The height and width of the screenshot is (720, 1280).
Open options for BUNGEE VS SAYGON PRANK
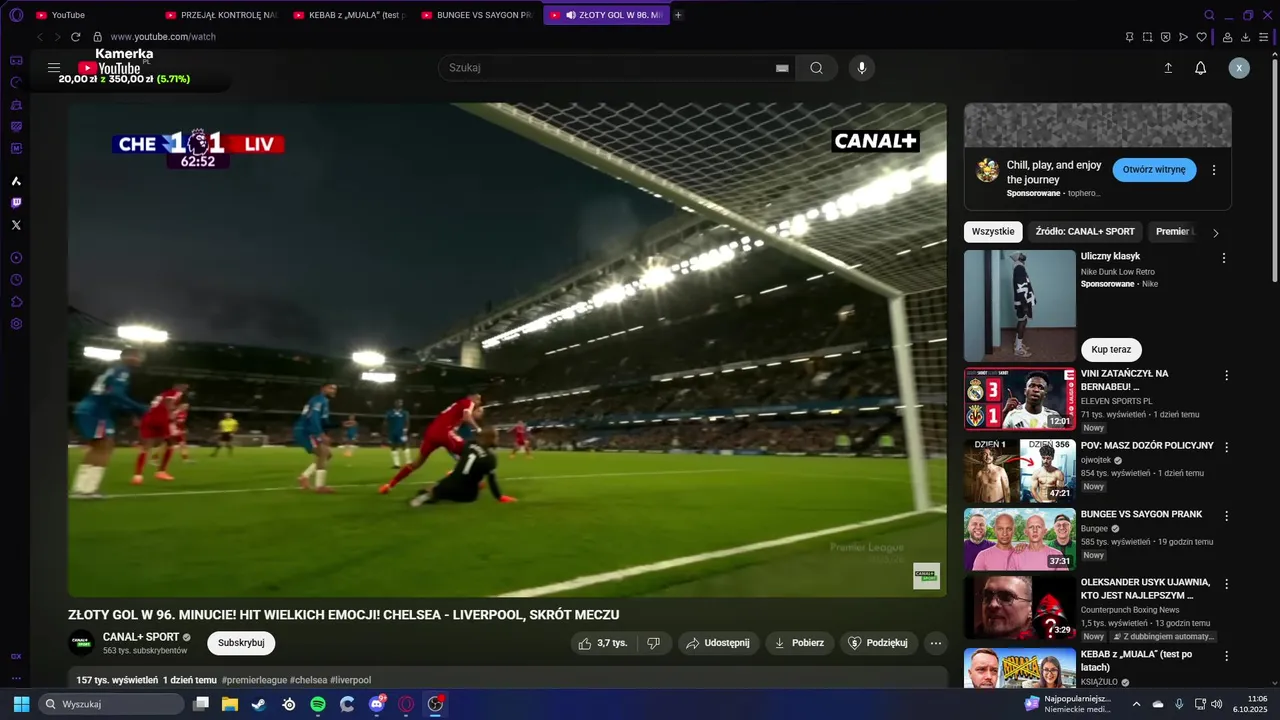(x=1227, y=516)
